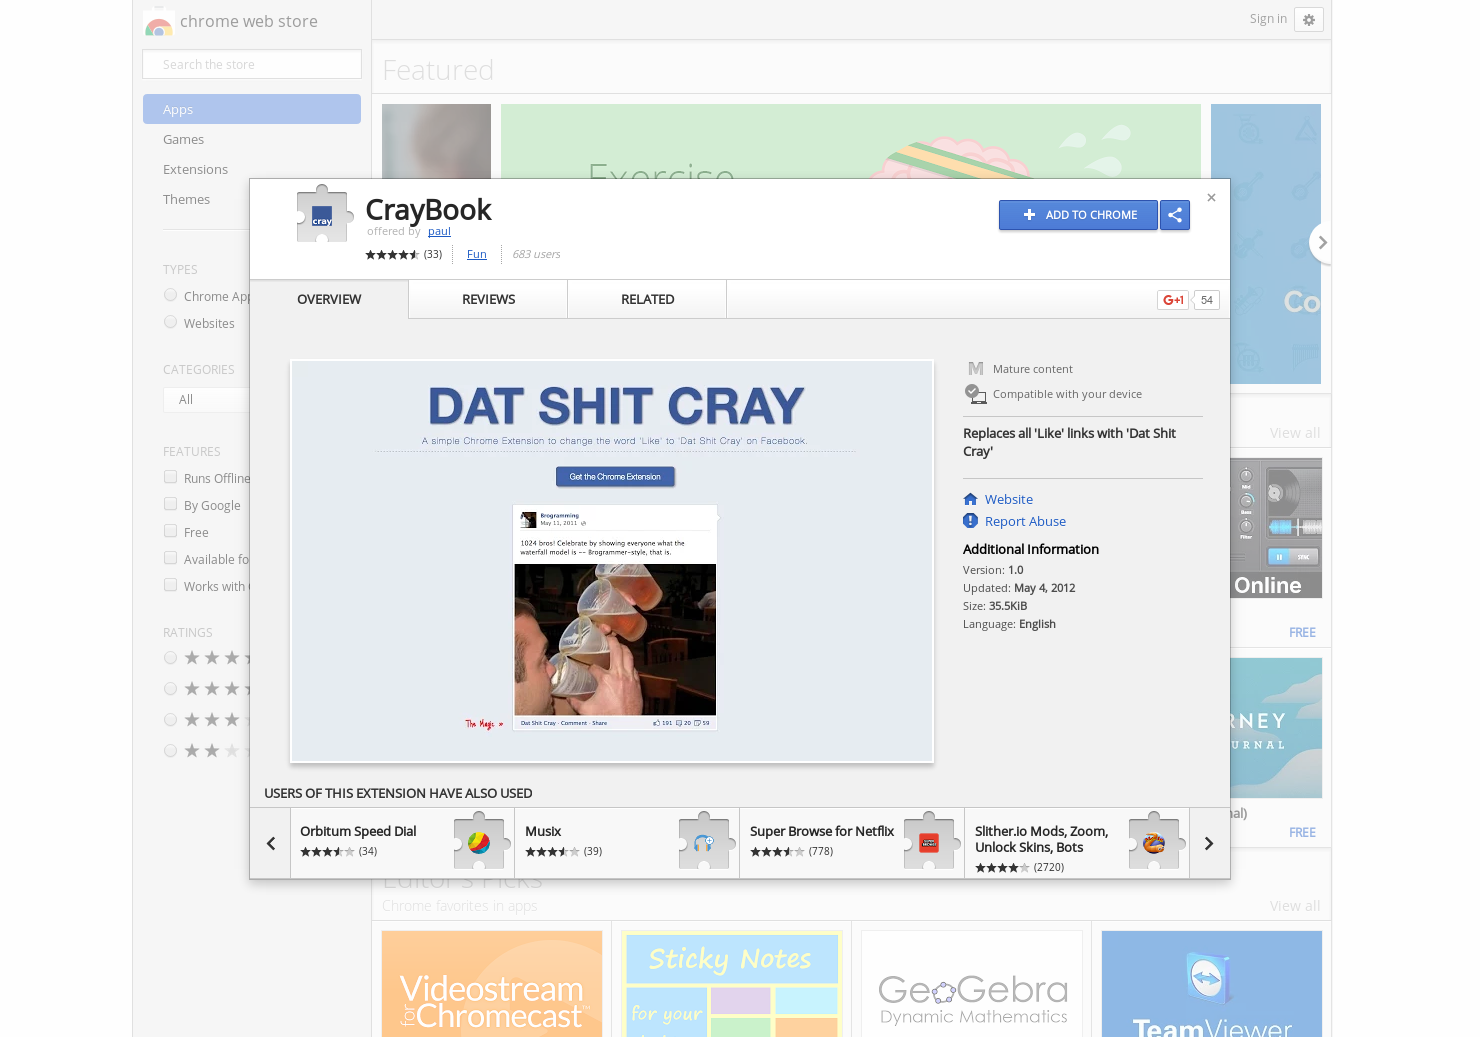Advance the Featured carousel with the chevron
Viewport: 1480px width, 1037px height.
click(x=1322, y=243)
